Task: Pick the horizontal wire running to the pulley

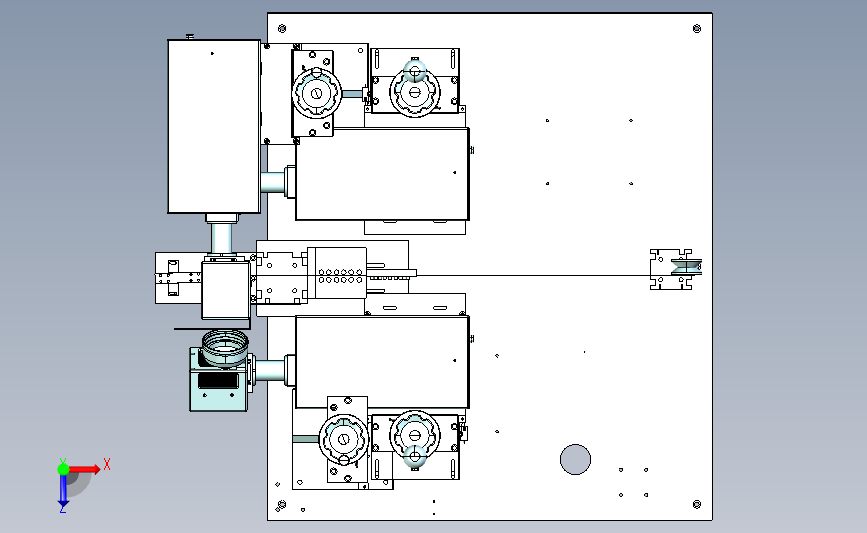Action: [533, 275]
